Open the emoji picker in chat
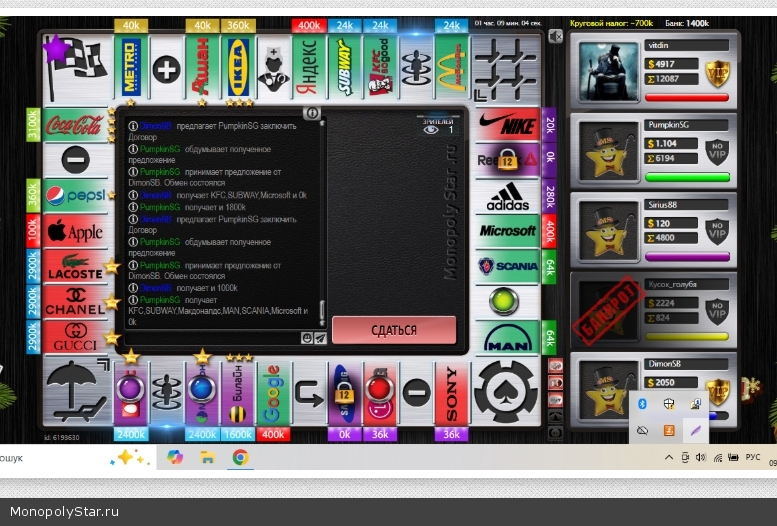 pos(307,338)
